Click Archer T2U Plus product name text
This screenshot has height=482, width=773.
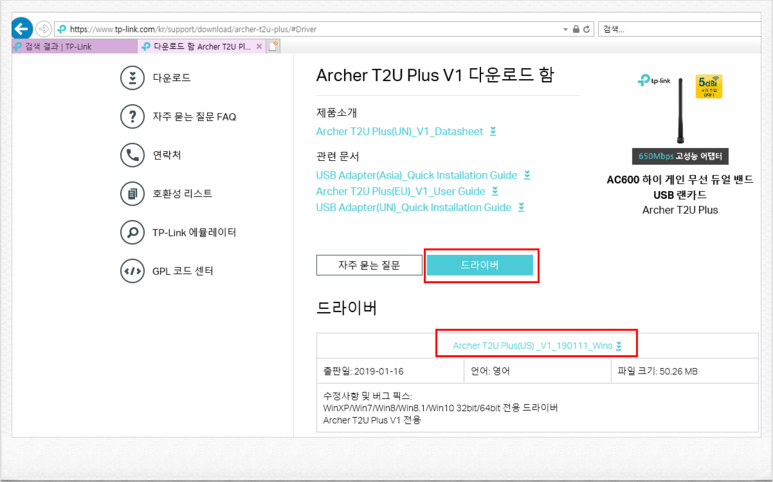(680, 210)
